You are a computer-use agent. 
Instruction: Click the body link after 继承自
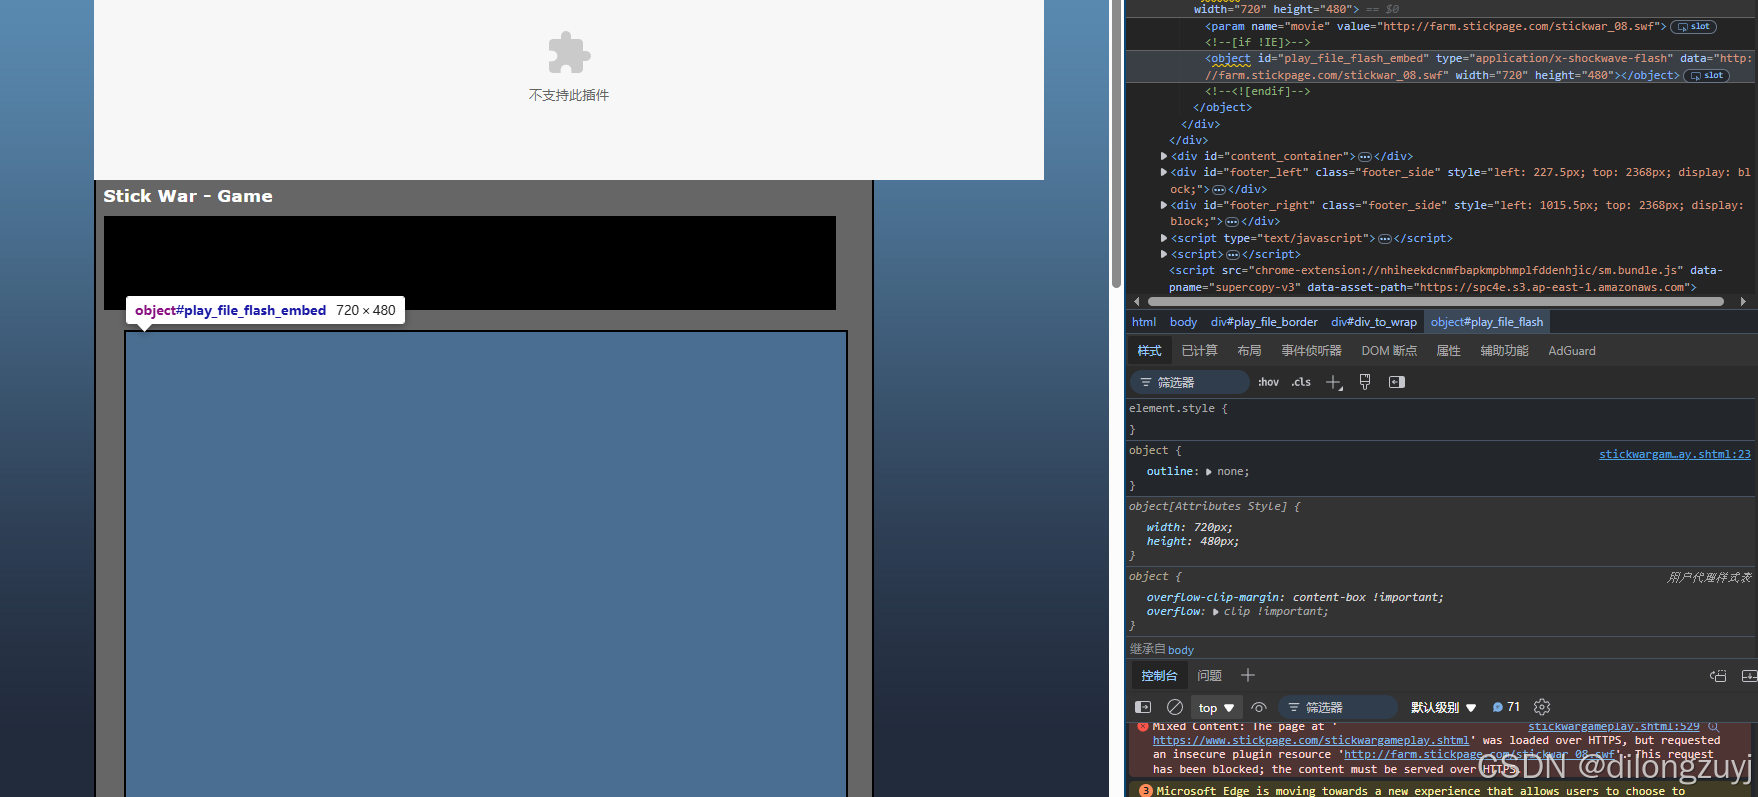tap(1181, 650)
